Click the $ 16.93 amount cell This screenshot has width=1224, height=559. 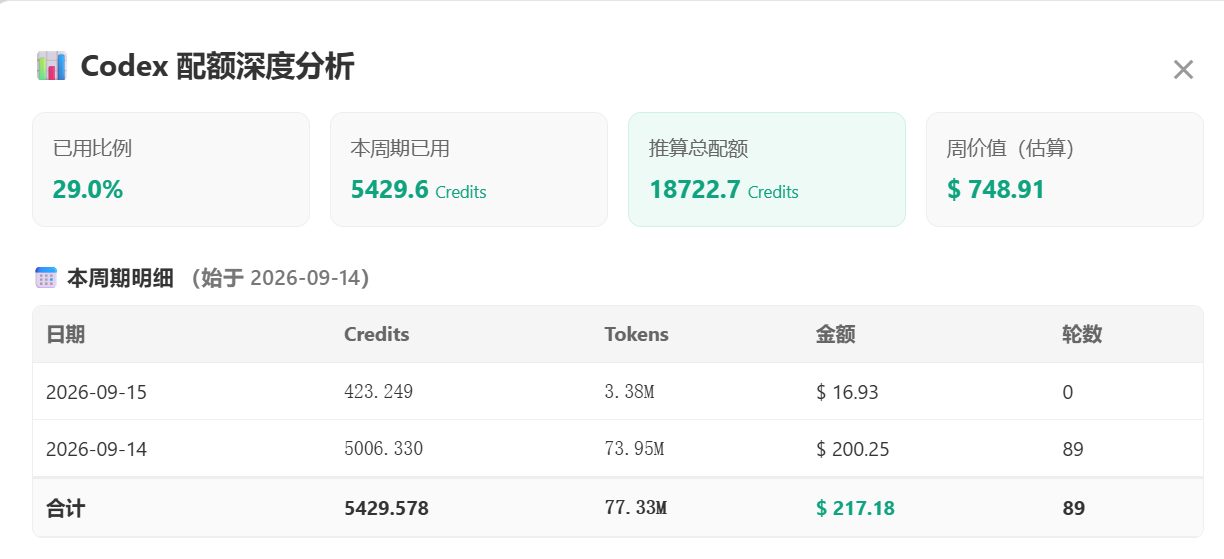pos(847,392)
